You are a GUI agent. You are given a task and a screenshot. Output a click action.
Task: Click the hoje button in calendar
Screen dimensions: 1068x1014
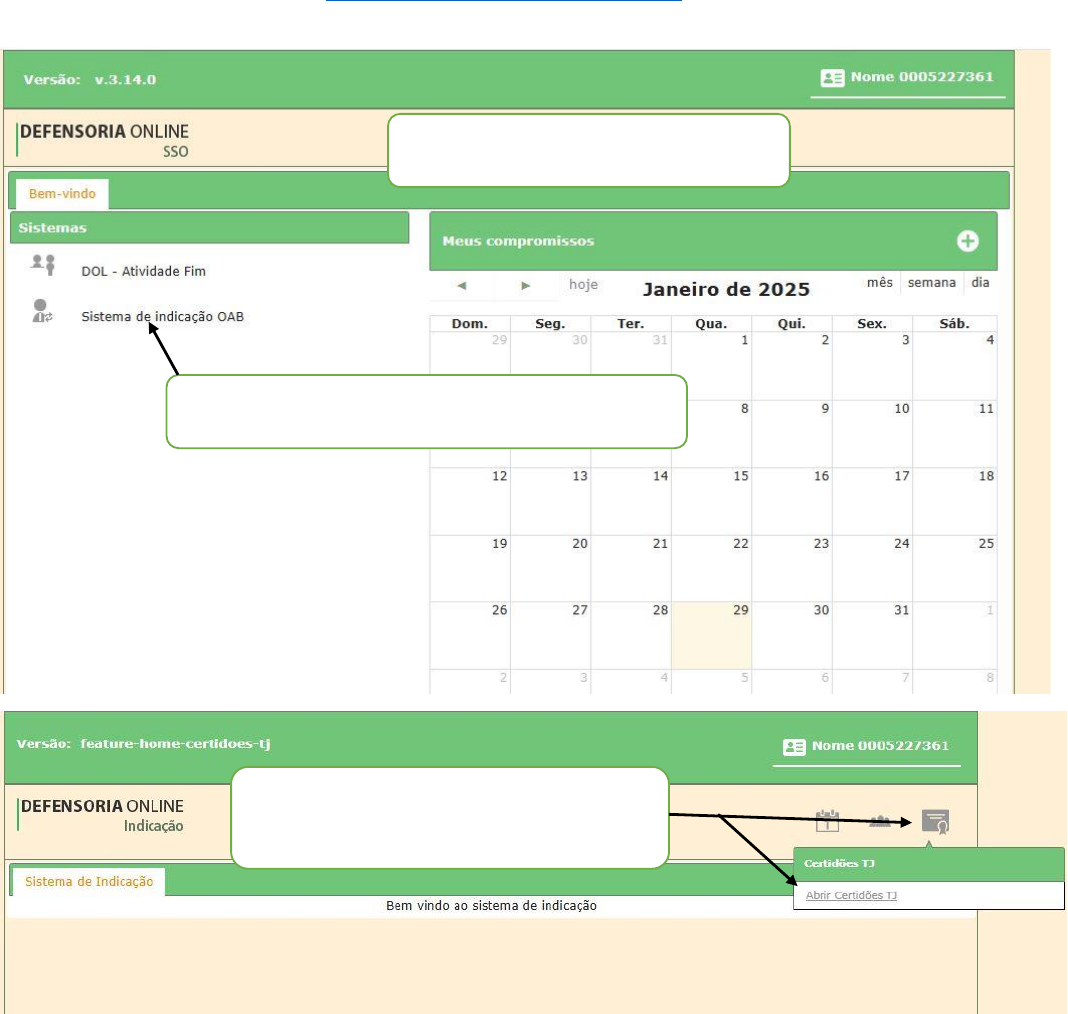(584, 284)
